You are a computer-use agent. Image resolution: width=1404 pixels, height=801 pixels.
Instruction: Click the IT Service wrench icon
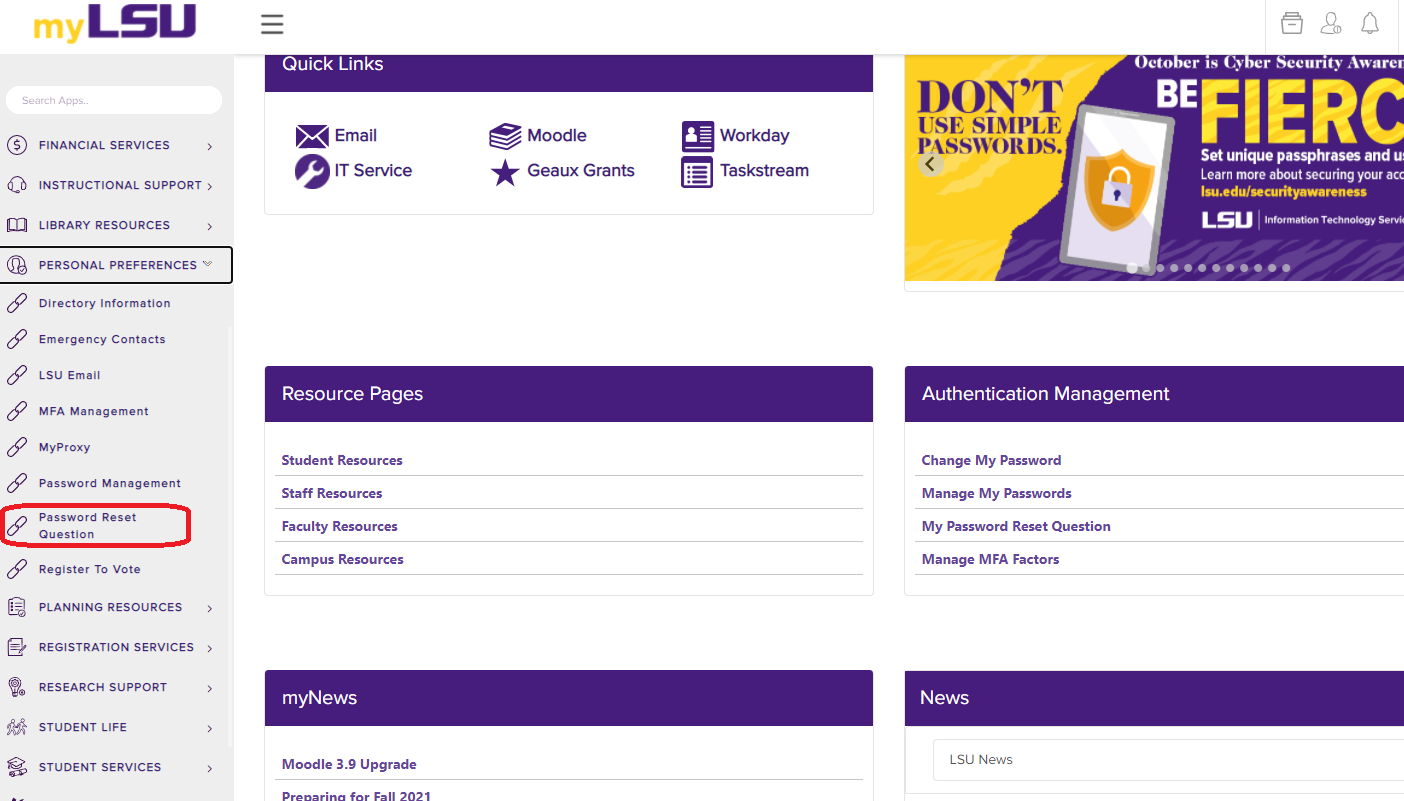[x=312, y=171]
